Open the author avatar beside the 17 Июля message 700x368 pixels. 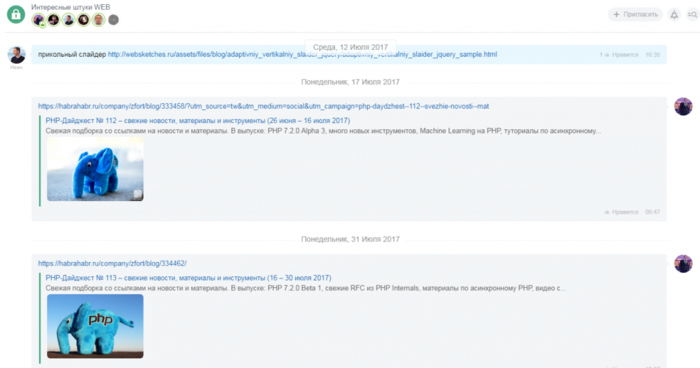683,106
